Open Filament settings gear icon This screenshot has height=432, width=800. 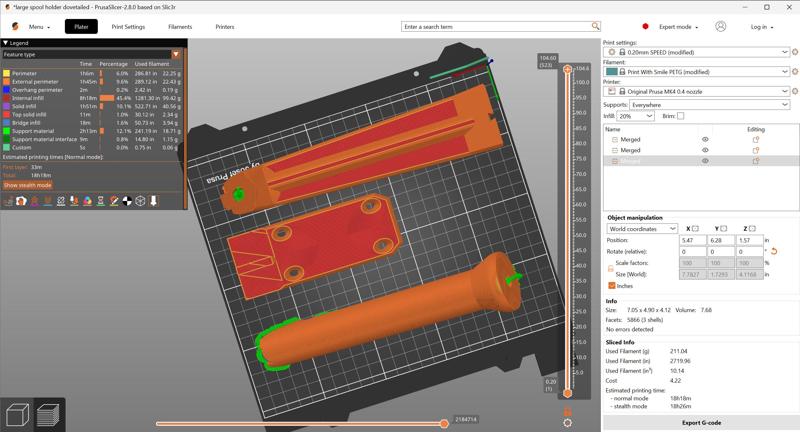(794, 72)
